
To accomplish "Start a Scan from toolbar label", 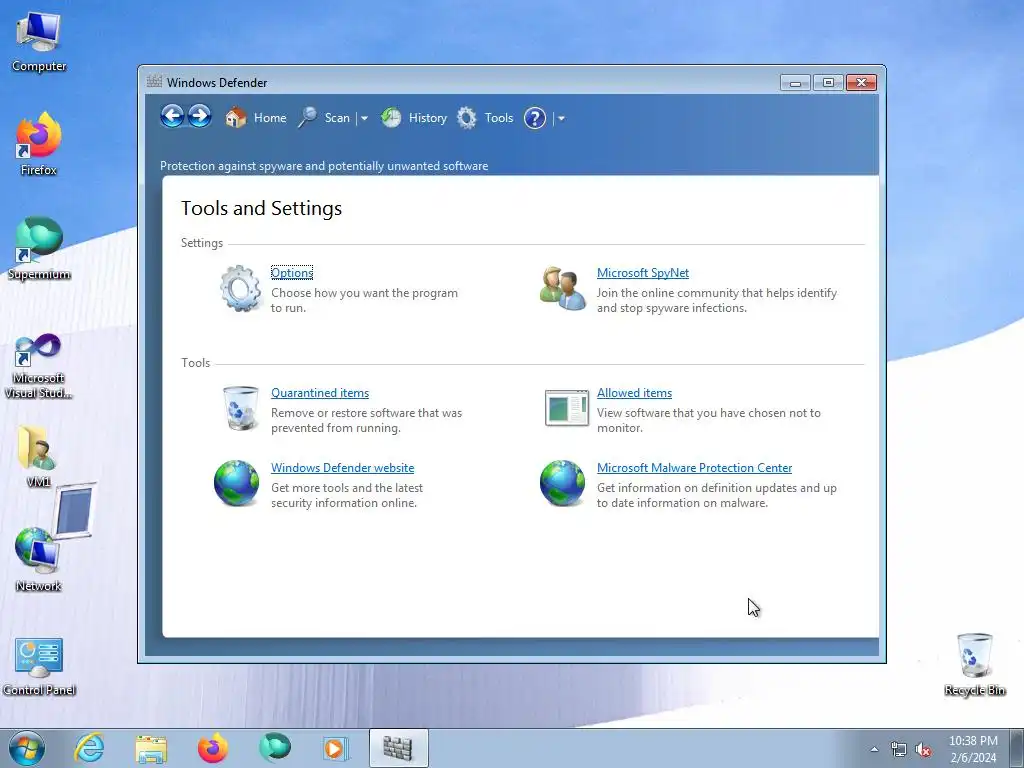I will click(x=337, y=118).
